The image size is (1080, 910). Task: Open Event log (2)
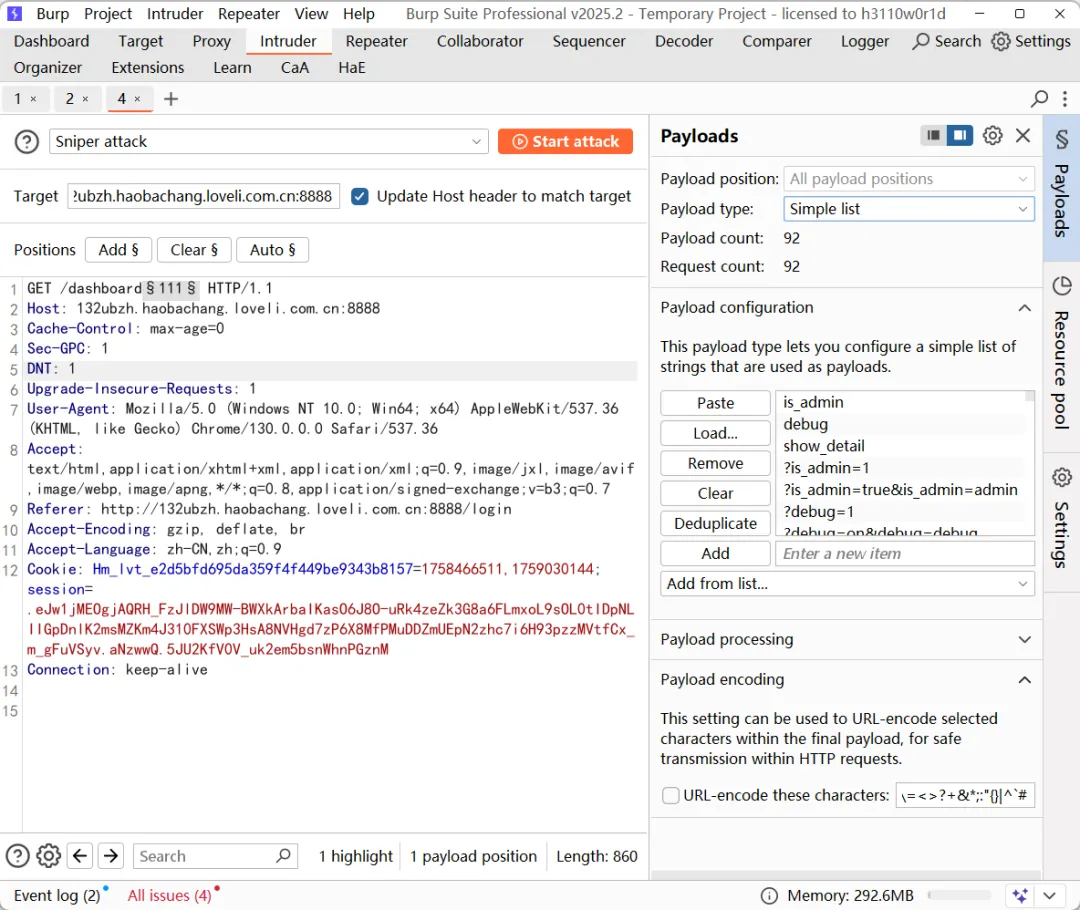(x=57, y=896)
